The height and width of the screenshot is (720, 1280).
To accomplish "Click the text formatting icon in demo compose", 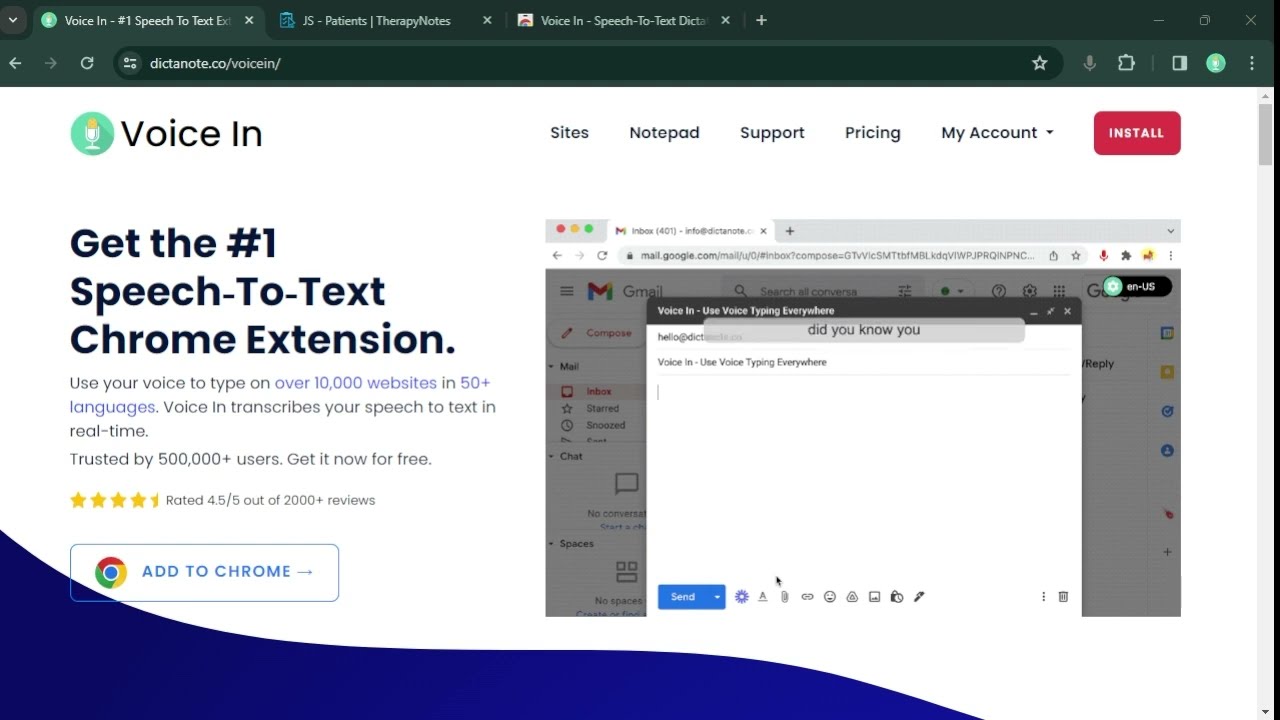I will tap(762, 597).
